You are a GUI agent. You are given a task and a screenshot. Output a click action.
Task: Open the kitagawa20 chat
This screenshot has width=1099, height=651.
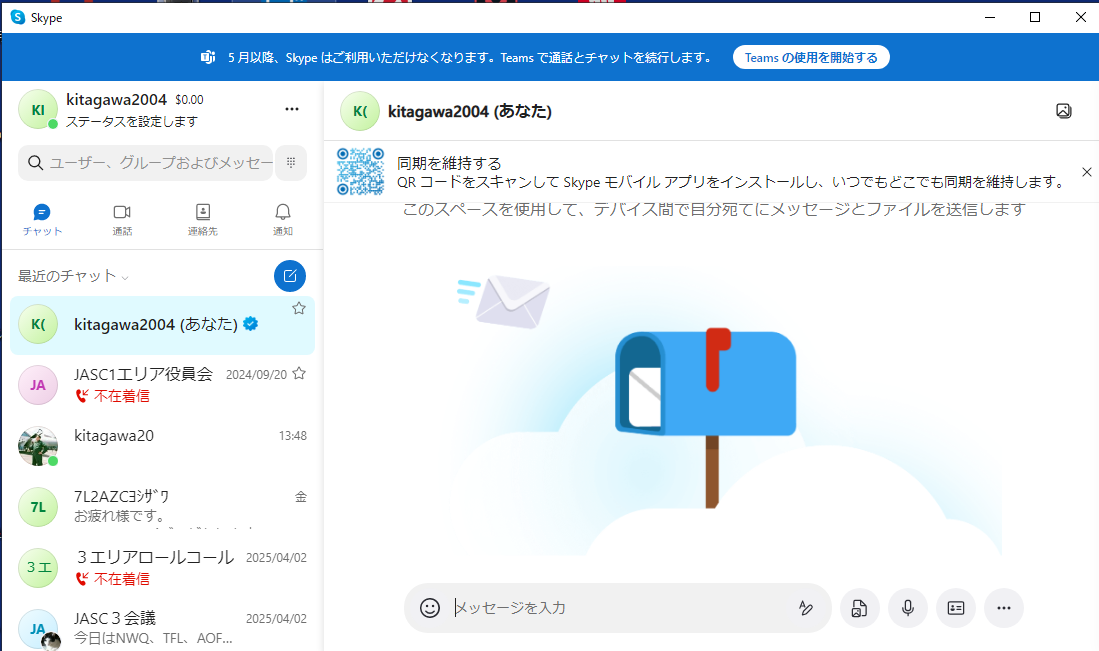click(x=162, y=446)
